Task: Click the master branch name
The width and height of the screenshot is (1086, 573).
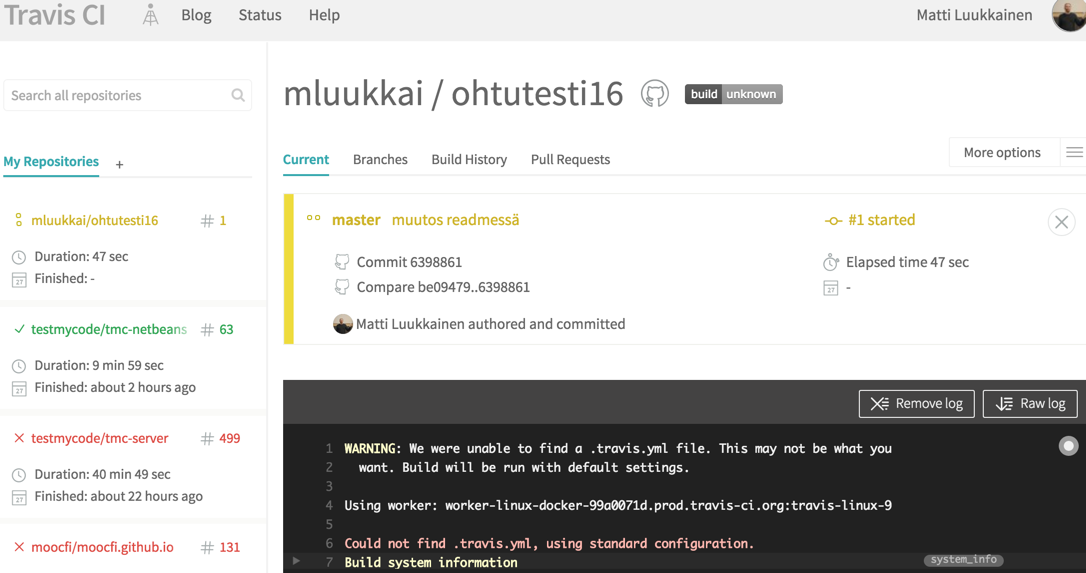Action: (356, 220)
